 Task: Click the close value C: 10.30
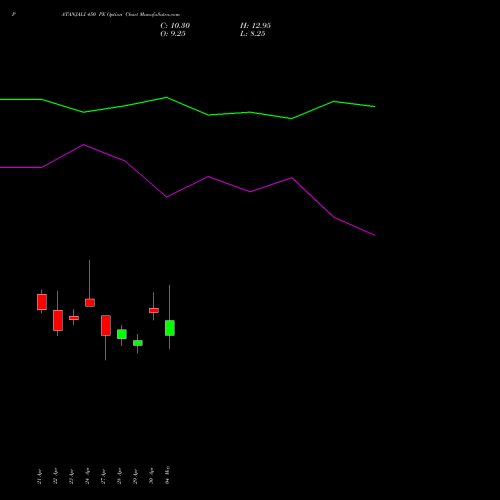point(175,26)
